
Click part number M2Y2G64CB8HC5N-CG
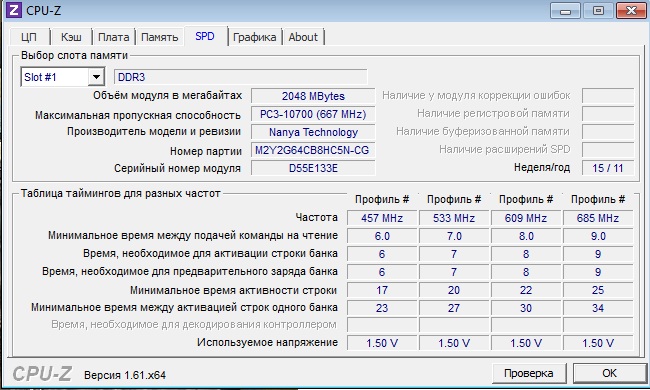313,150
